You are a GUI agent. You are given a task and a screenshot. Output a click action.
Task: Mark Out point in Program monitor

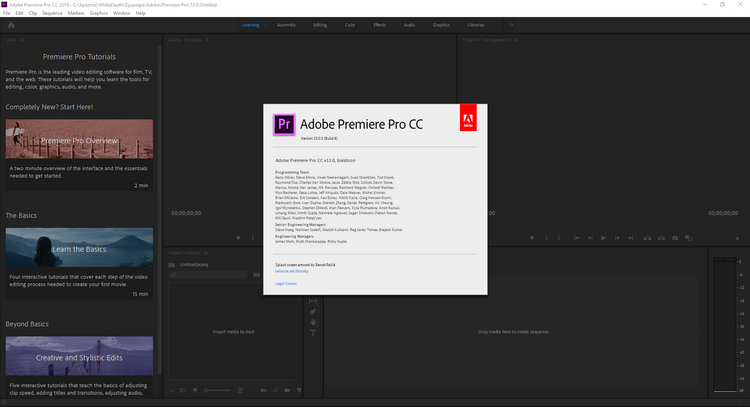(559, 238)
